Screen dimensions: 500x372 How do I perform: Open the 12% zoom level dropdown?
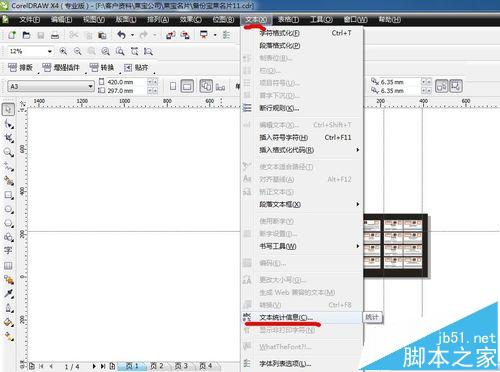[x=50, y=51]
